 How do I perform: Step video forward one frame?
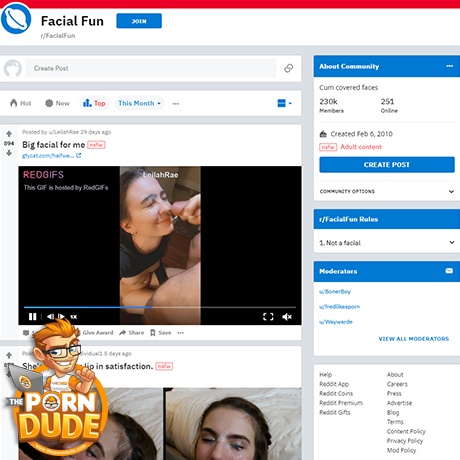[62, 316]
